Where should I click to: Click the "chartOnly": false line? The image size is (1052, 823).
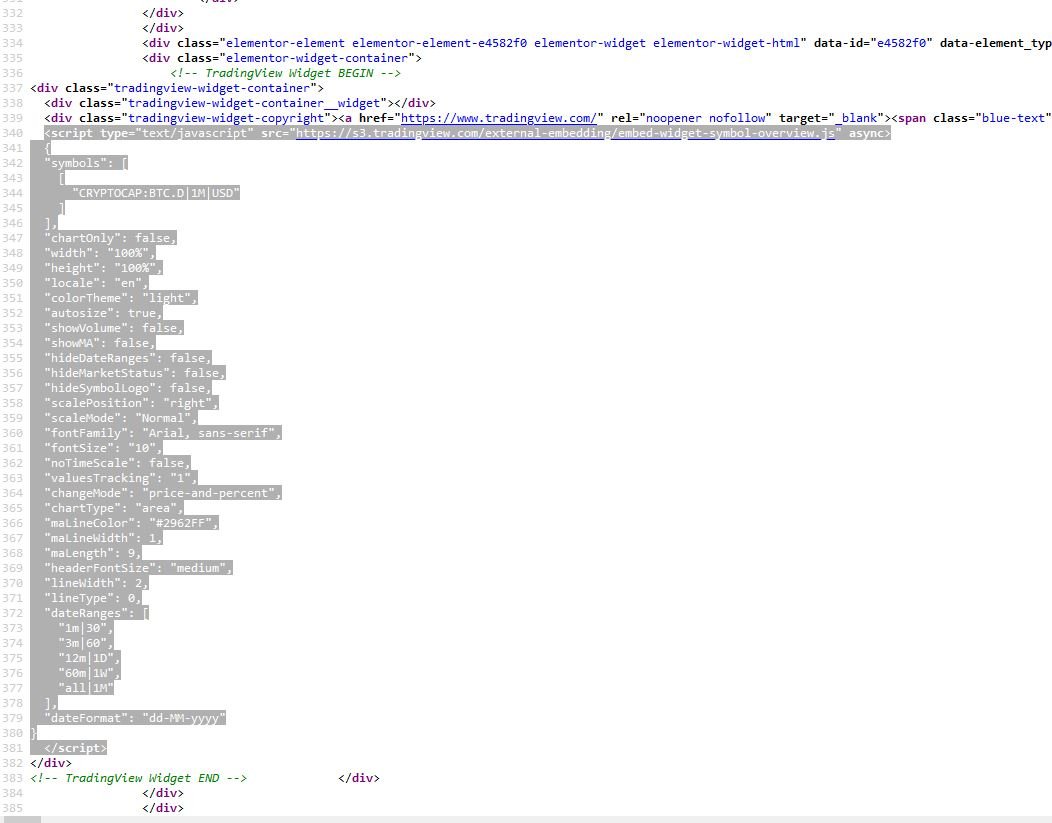[x=110, y=238]
